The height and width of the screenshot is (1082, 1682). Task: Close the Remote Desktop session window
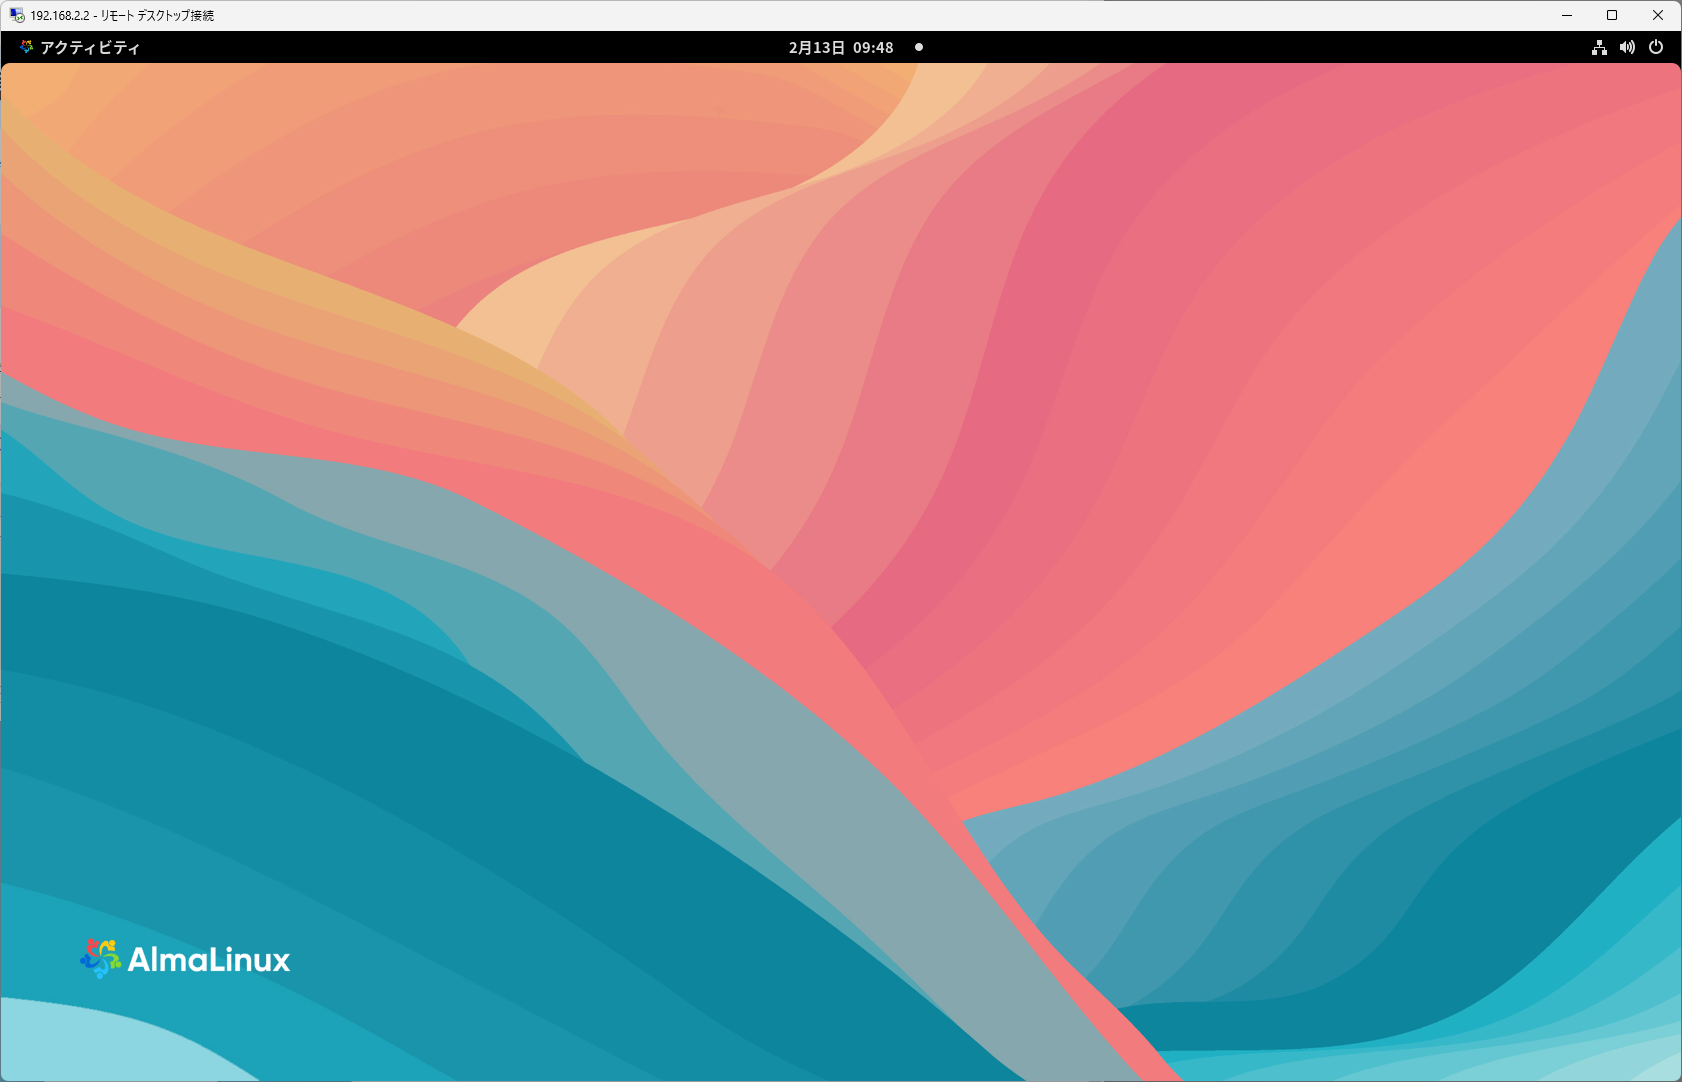coord(1657,15)
